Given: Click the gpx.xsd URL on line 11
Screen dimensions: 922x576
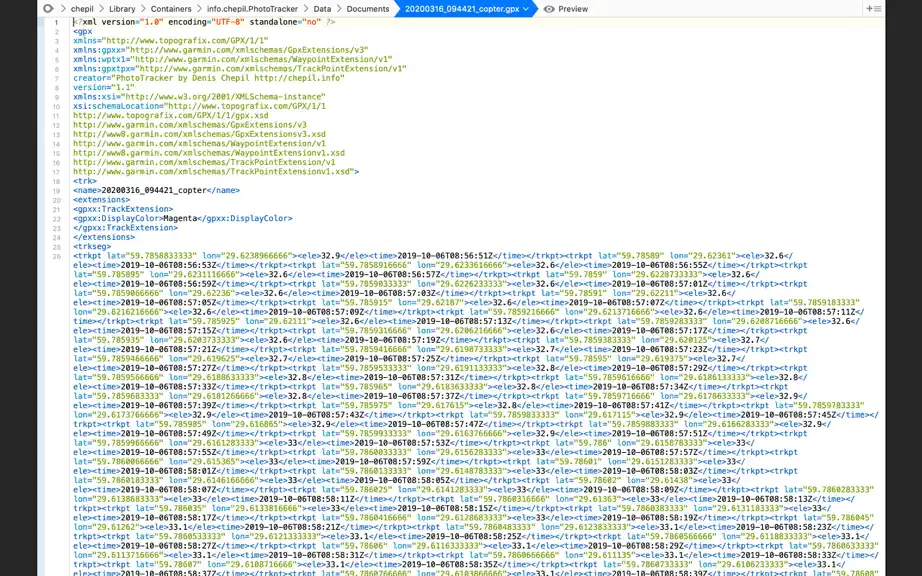Looking at the screenshot, I should [x=171, y=116].
